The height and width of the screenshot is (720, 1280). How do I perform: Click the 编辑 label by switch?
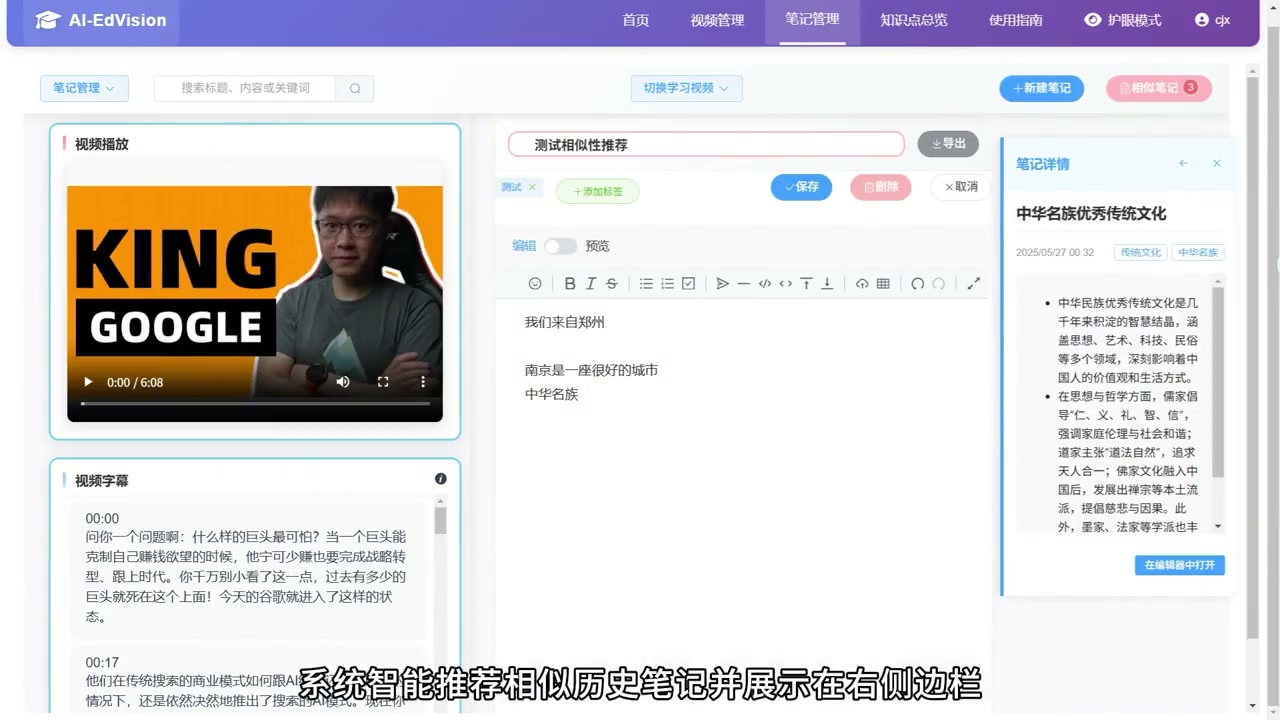[524, 246]
